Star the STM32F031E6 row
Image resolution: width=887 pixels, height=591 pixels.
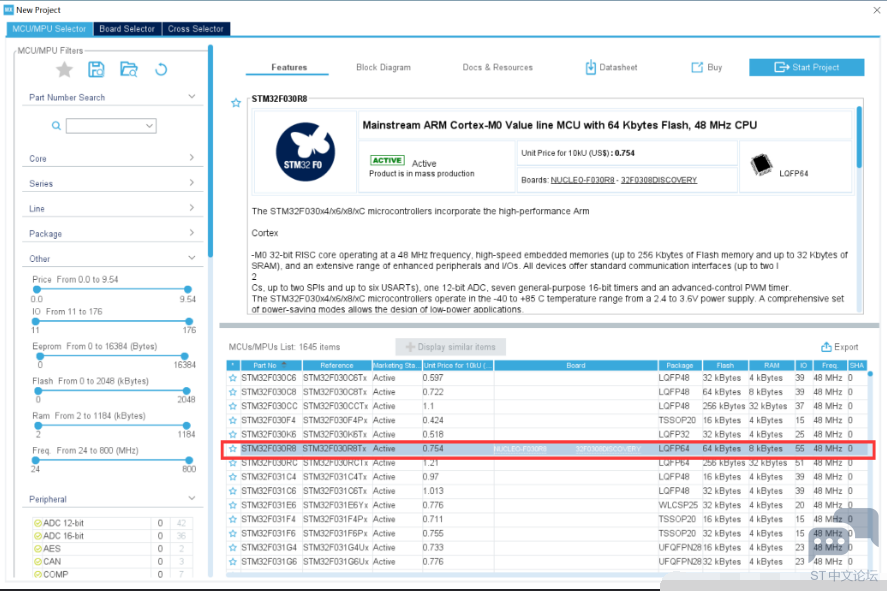click(x=232, y=505)
